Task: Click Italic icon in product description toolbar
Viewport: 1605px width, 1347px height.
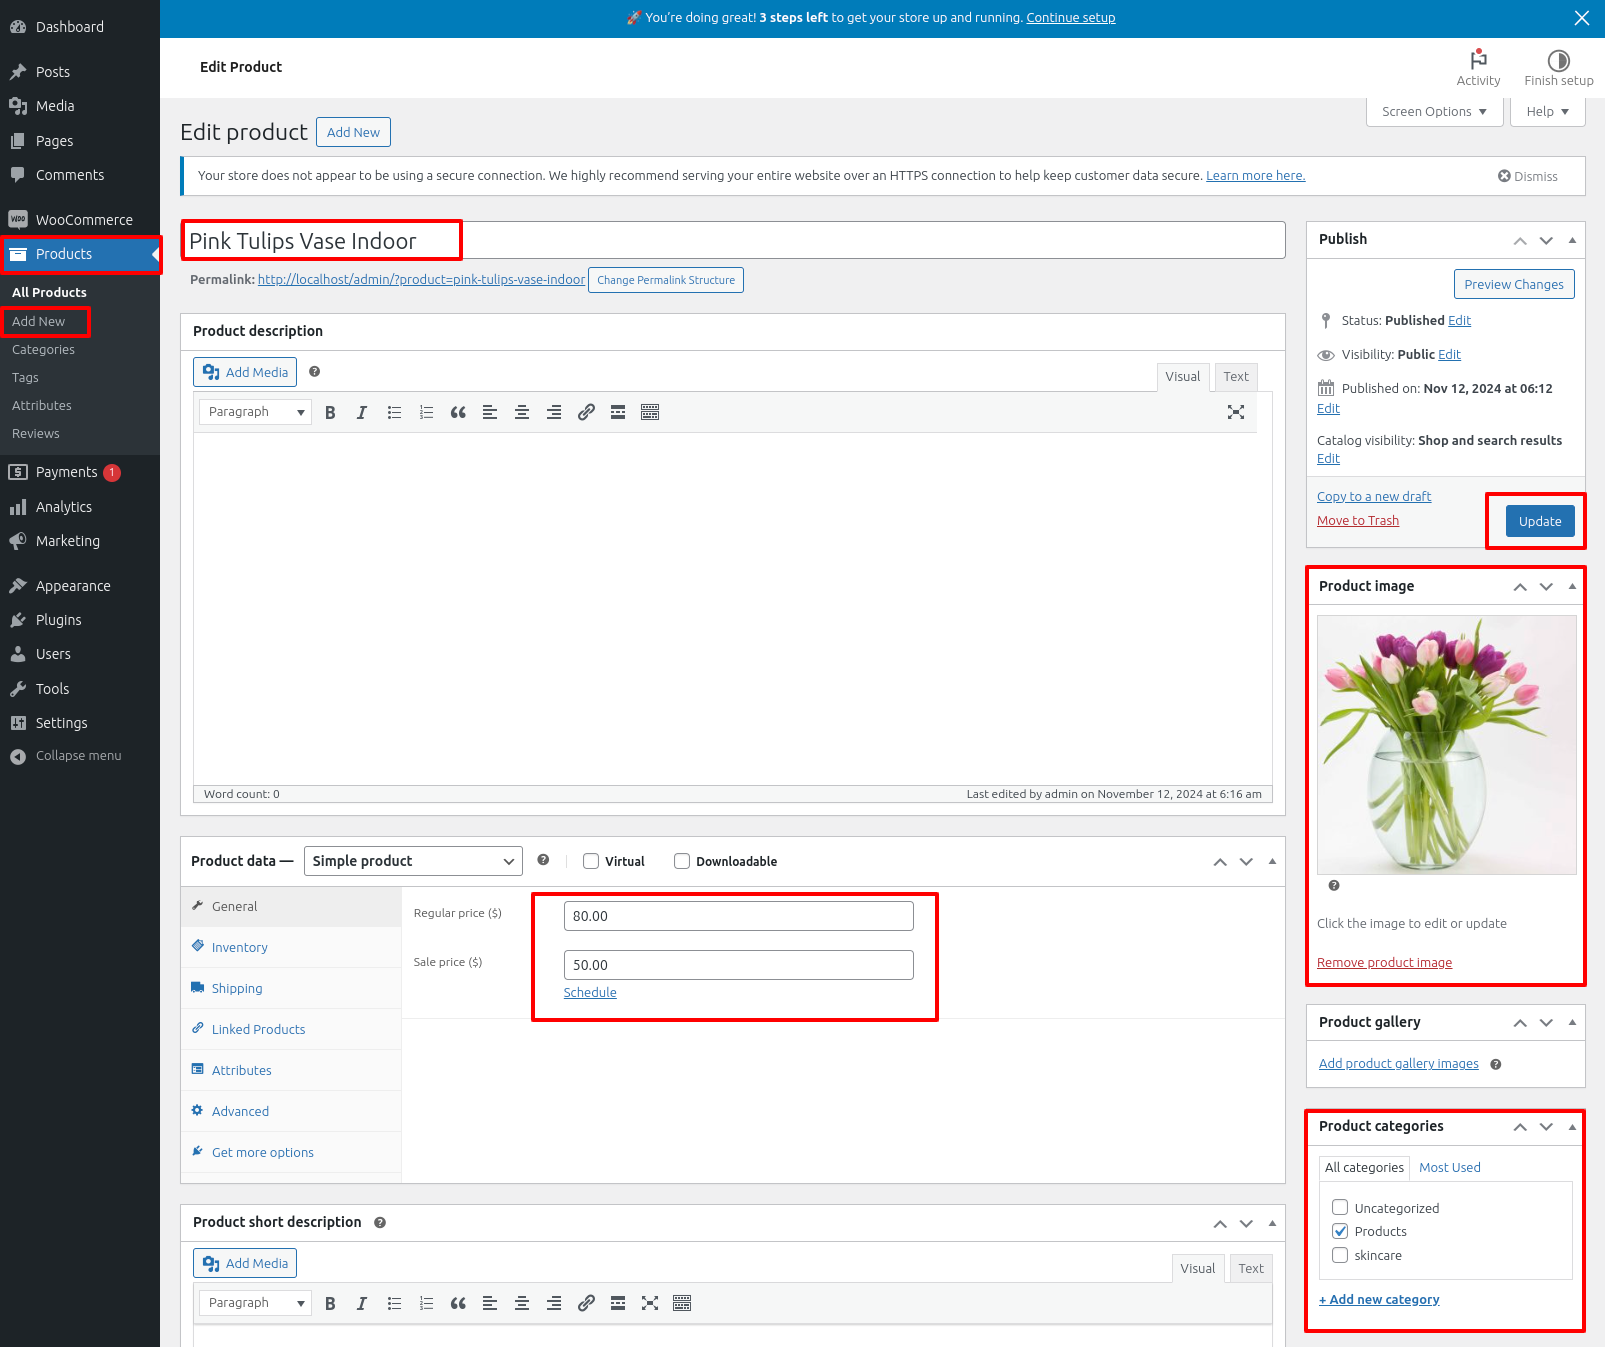Action: (x=362, y=412)
